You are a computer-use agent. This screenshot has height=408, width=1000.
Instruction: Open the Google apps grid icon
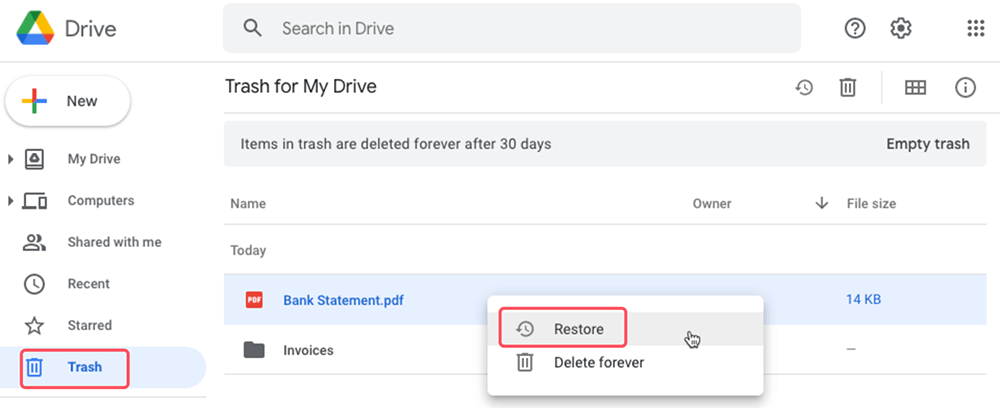coord(976,28)
